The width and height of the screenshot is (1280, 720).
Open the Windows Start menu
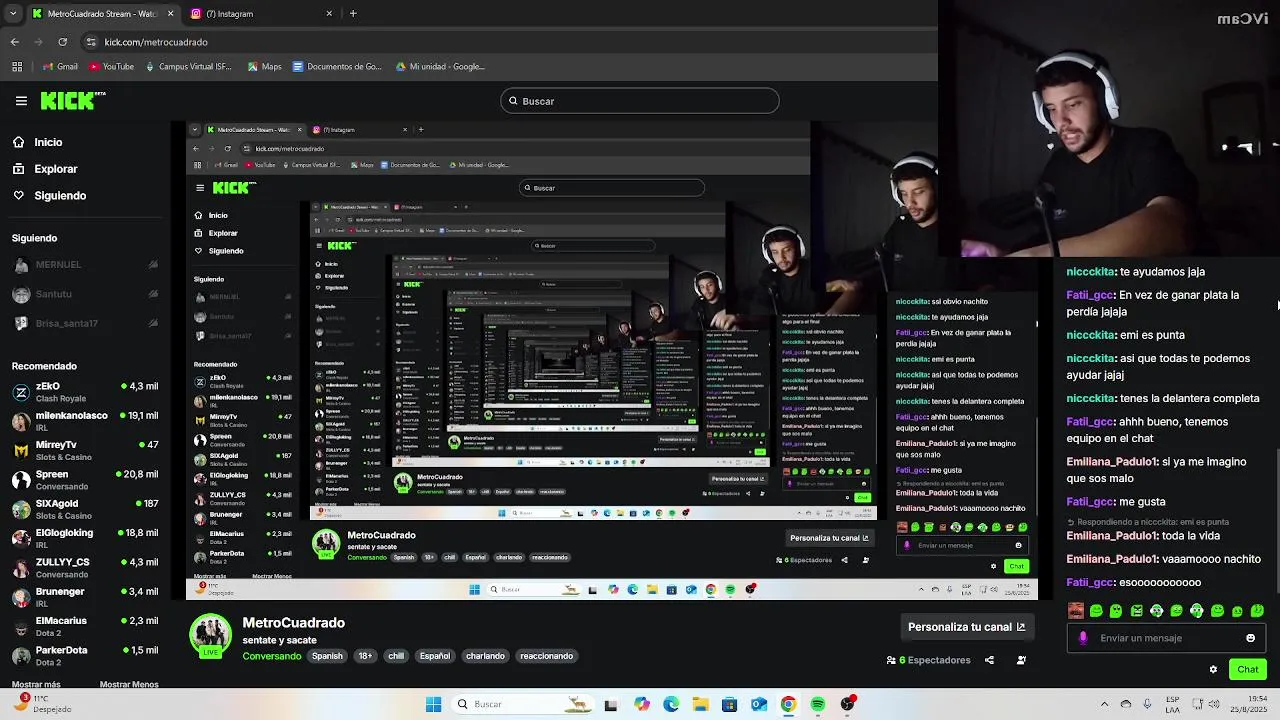(433, 704)
